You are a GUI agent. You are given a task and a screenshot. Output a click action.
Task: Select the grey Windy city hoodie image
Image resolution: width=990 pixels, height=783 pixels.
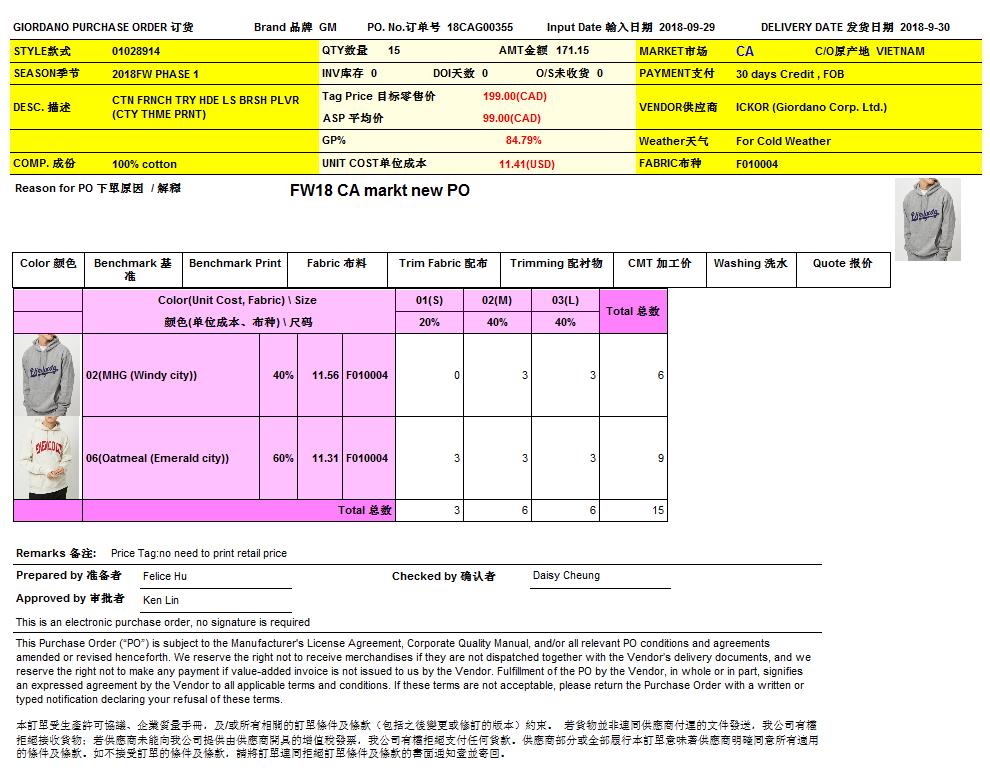47,375
